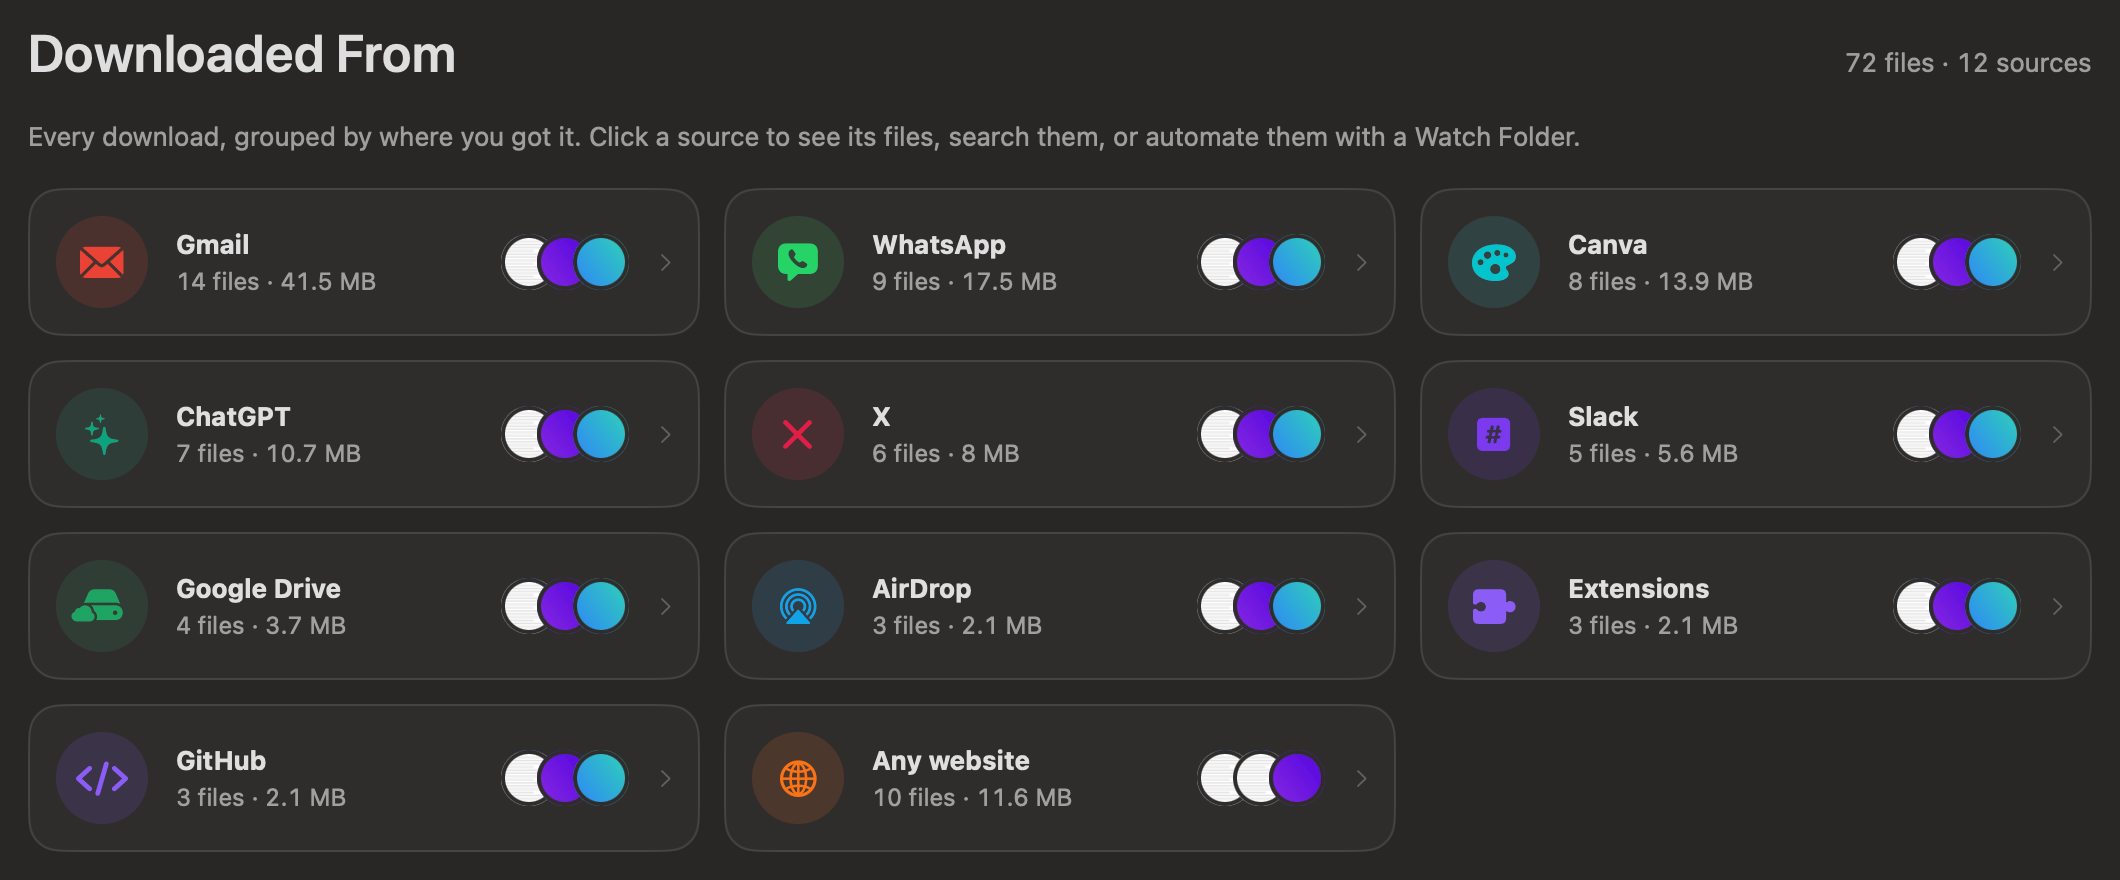Click the red X source icon
The width and height of the screenshot is (2120, 880).
(x=798, y=434)
